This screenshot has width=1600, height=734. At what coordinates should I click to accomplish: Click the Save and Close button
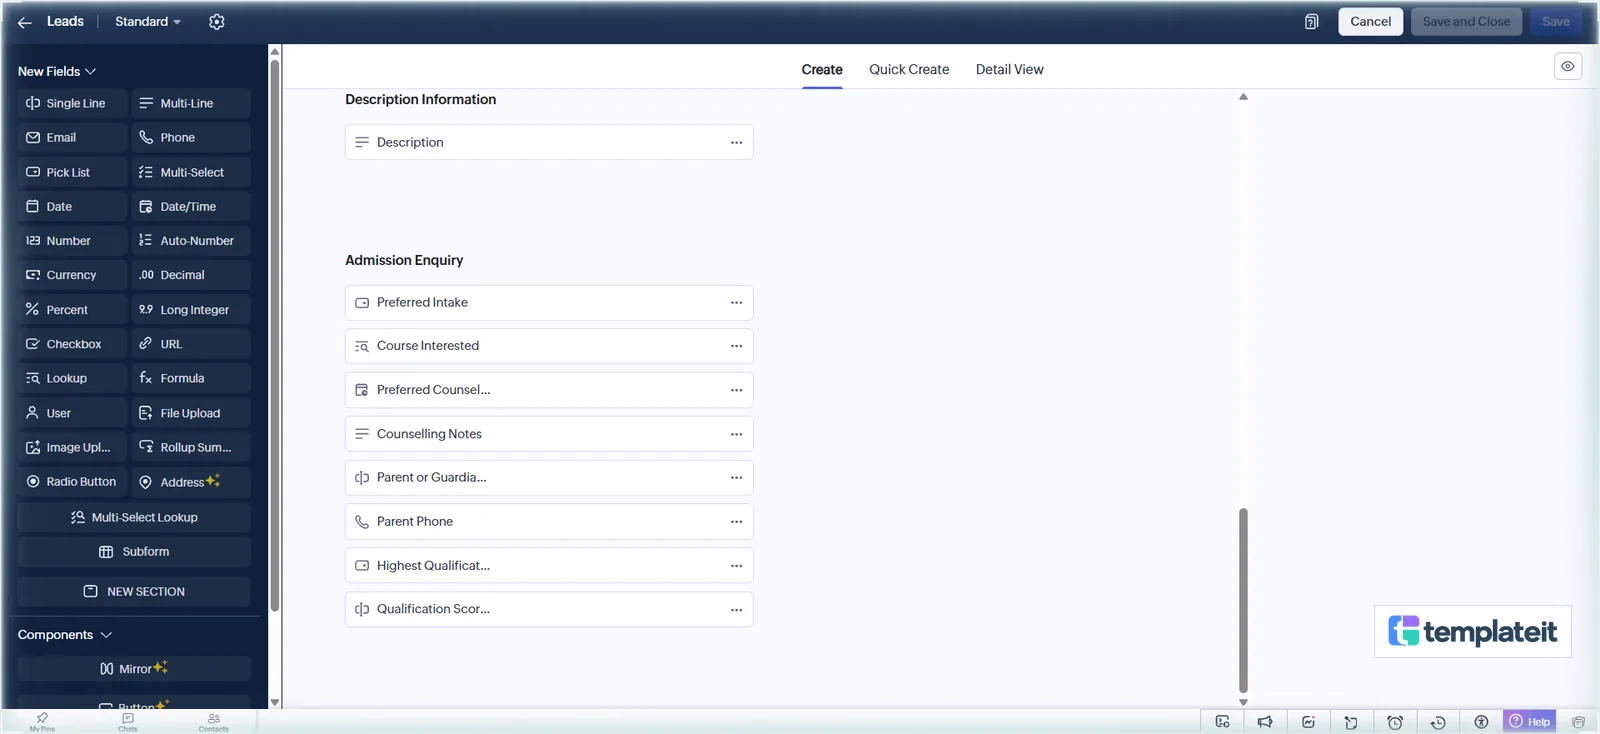1466,22
